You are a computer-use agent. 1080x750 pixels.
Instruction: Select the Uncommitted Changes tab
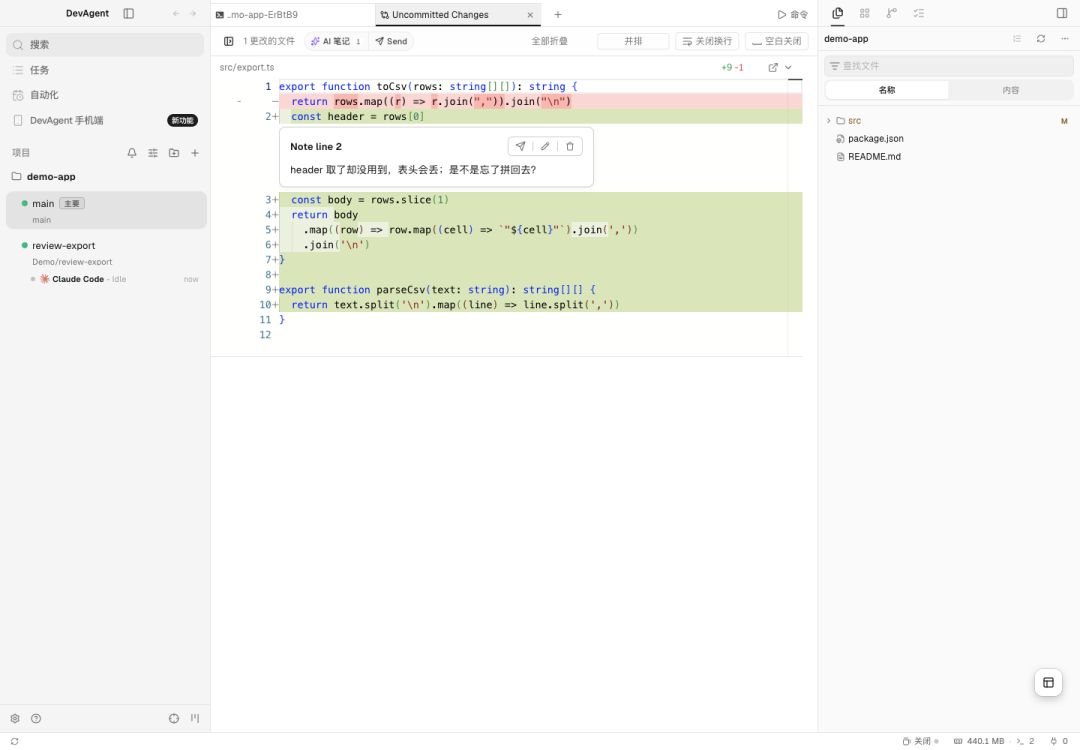[458, 14]
